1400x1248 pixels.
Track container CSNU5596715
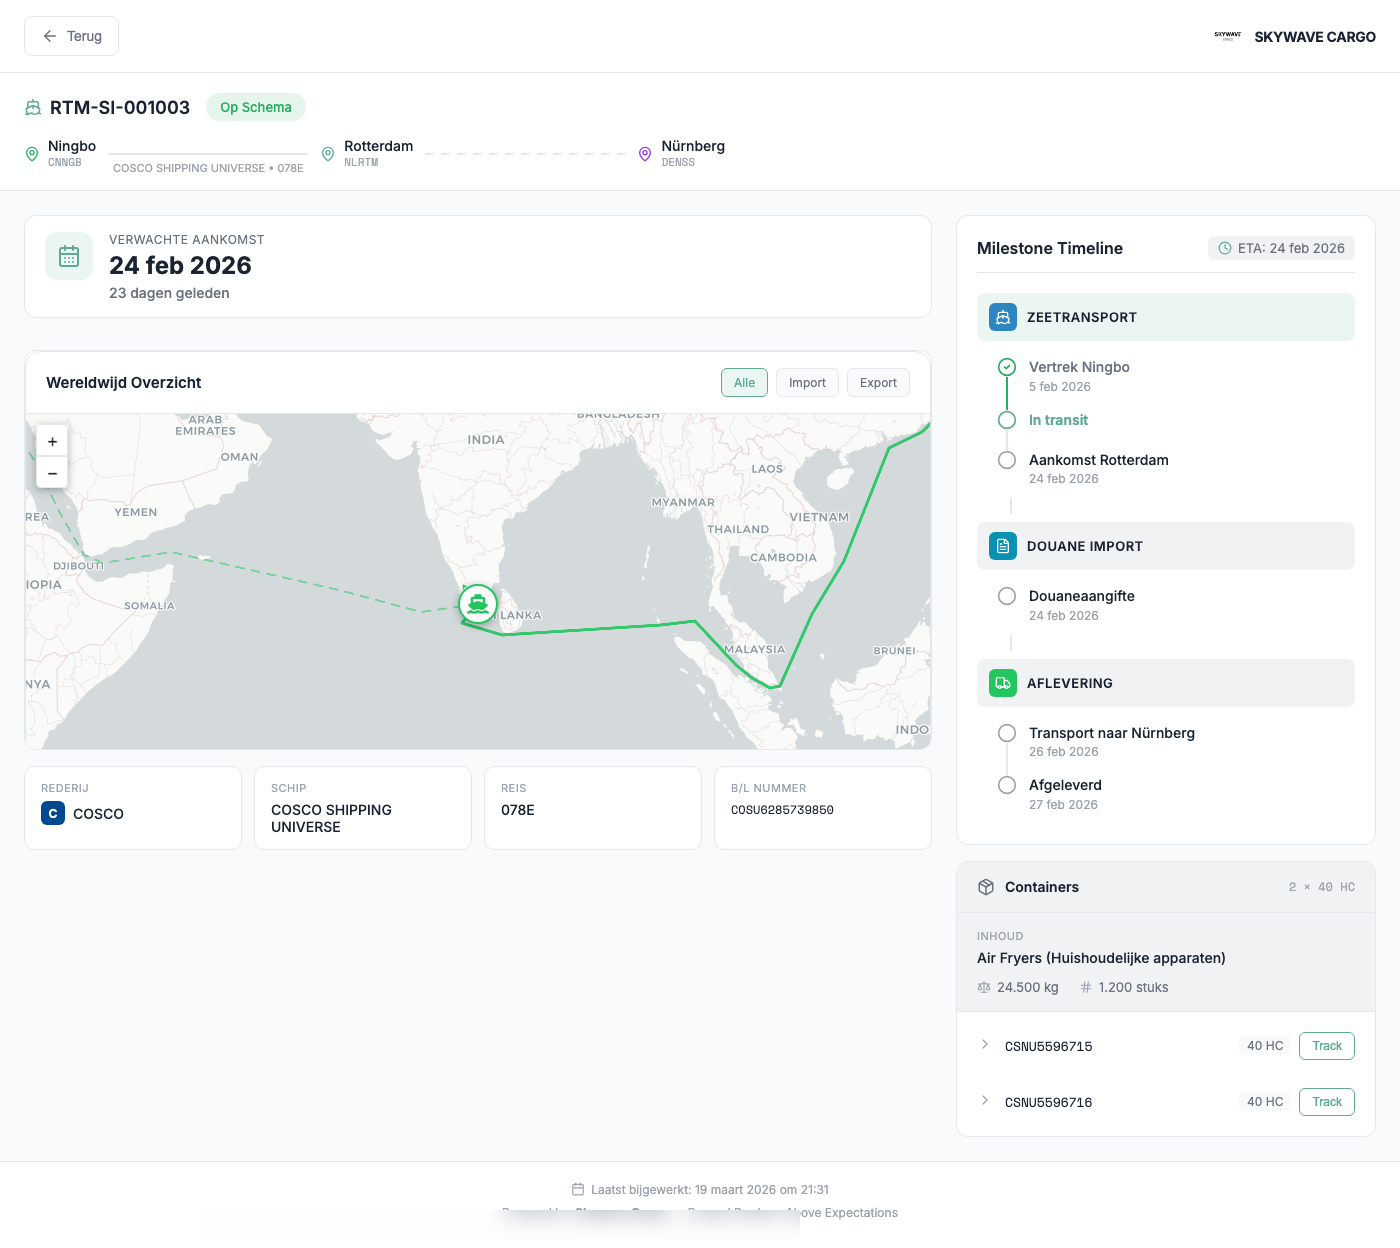click(x=1326, y=1046)
